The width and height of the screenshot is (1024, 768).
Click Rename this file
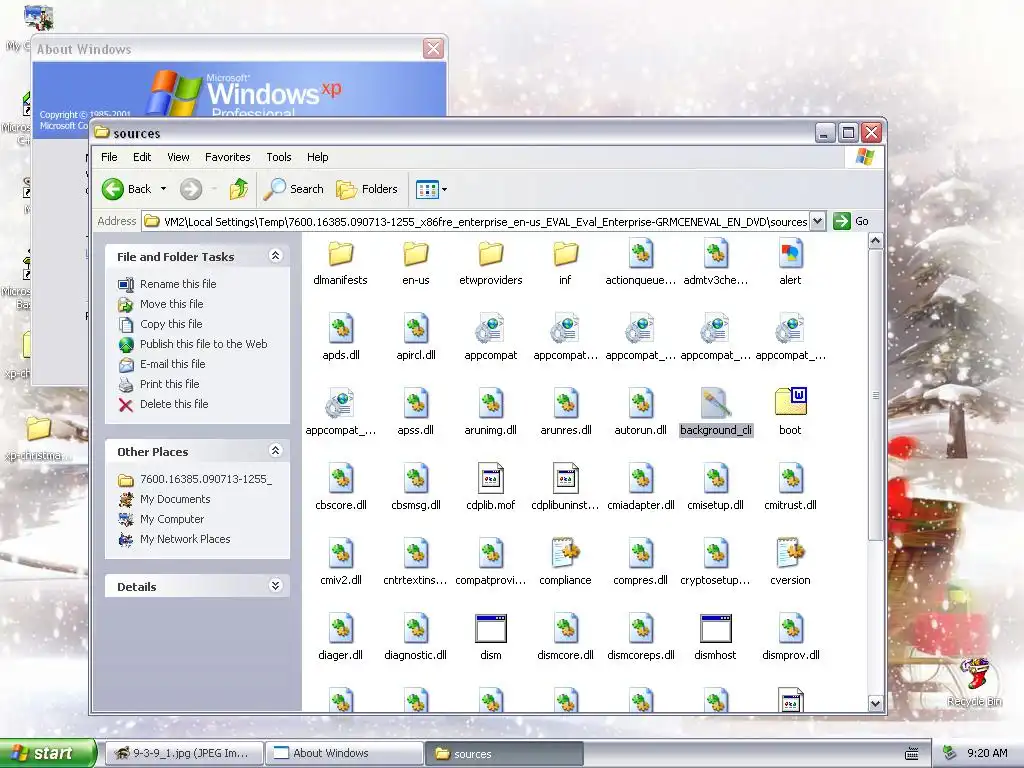(178, 284)
